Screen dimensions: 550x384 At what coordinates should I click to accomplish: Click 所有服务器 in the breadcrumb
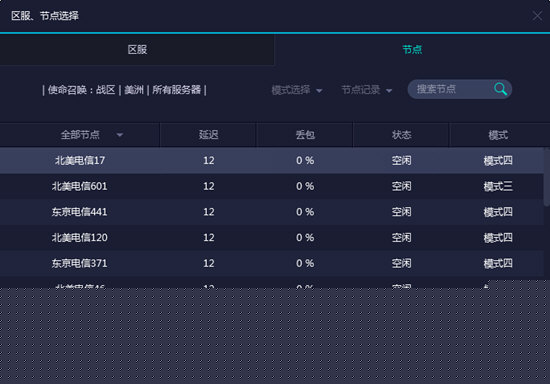click(x=176, y=90)
